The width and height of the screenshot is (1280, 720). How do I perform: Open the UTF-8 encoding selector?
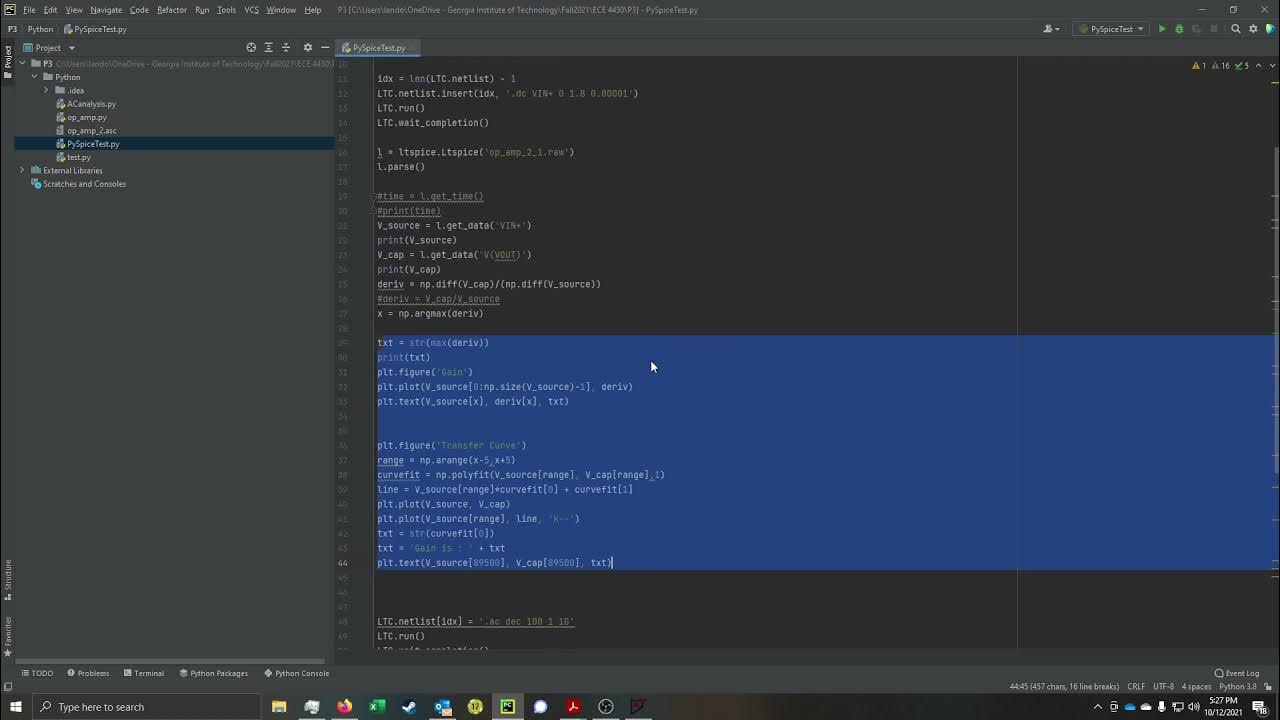pyautogui.click(x=1163, y=687)
